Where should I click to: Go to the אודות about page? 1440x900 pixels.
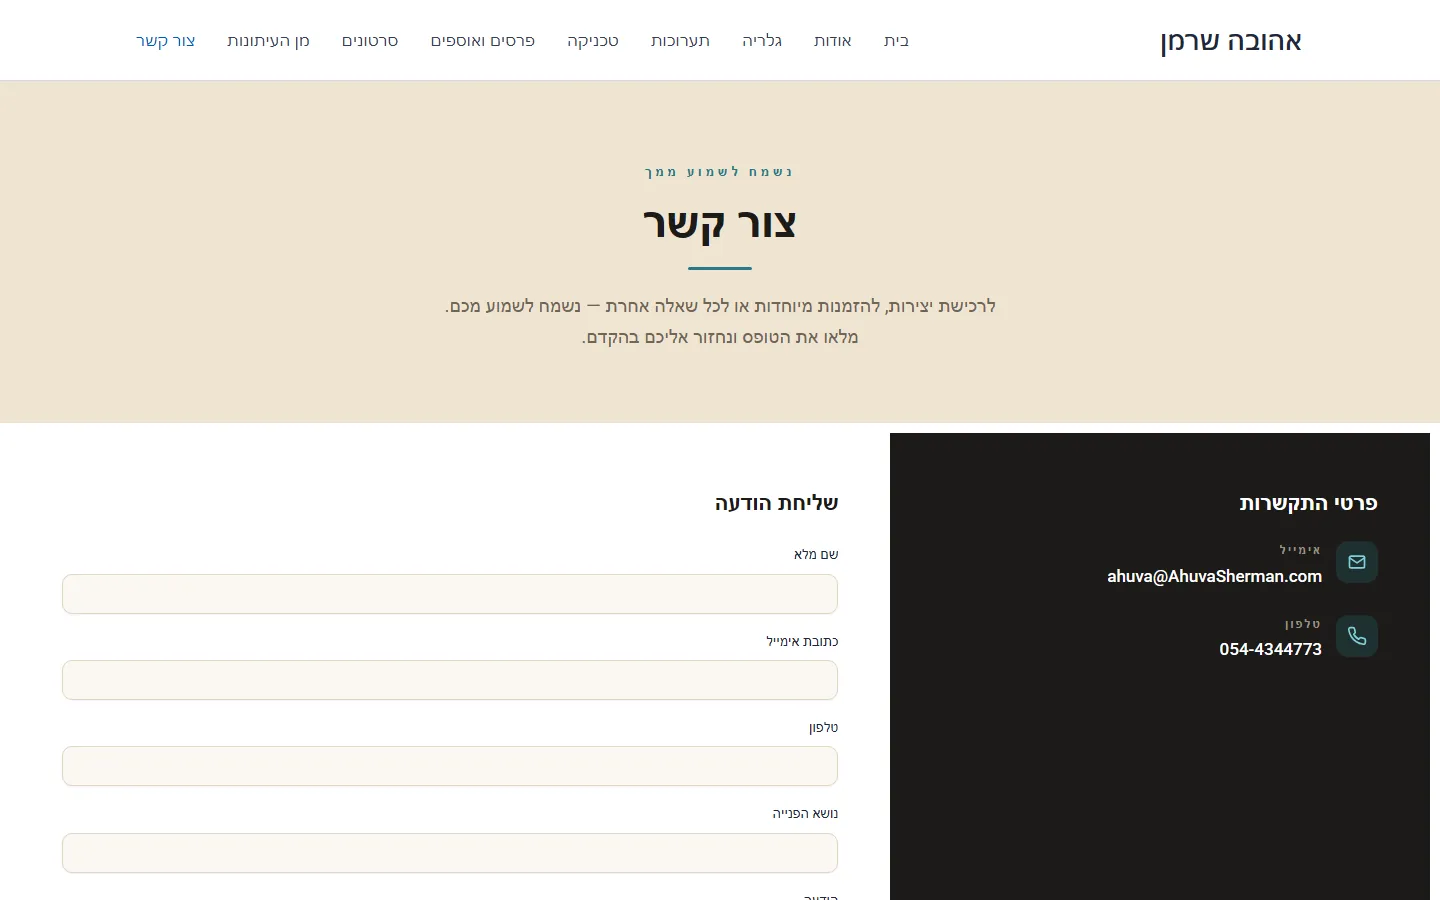tap(832, 41)
